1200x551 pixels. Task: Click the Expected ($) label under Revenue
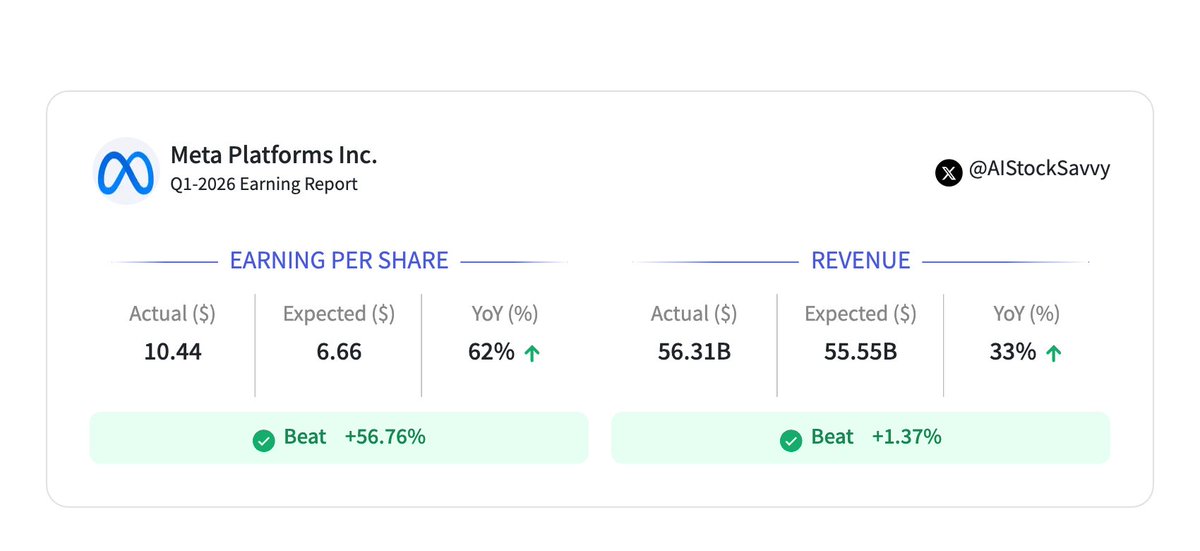click(860, 314)
